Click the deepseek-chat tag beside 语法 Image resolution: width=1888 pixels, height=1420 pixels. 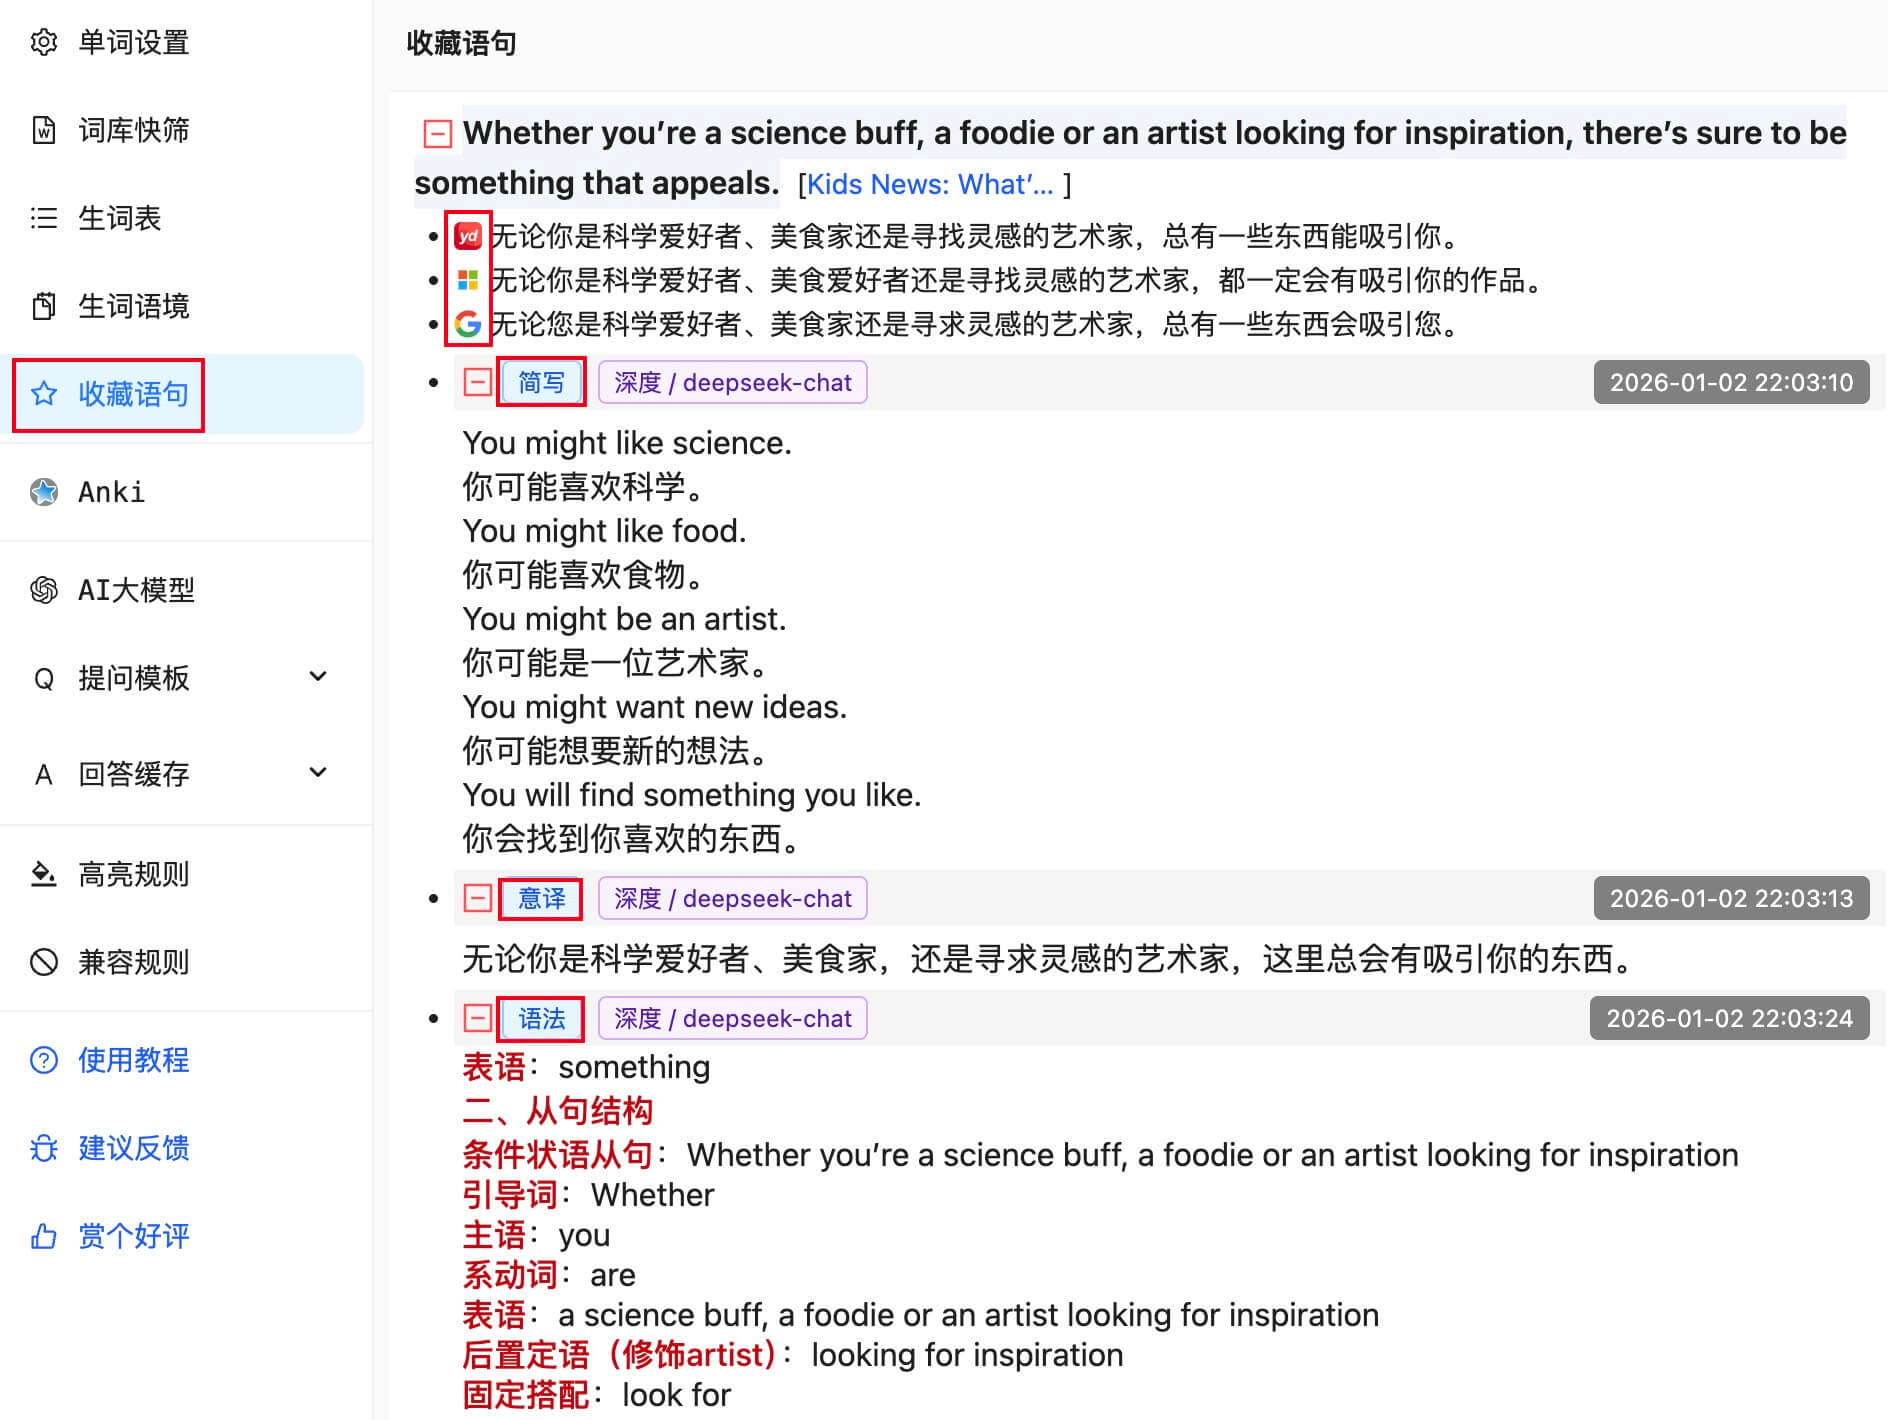[x=732, y=1018]
